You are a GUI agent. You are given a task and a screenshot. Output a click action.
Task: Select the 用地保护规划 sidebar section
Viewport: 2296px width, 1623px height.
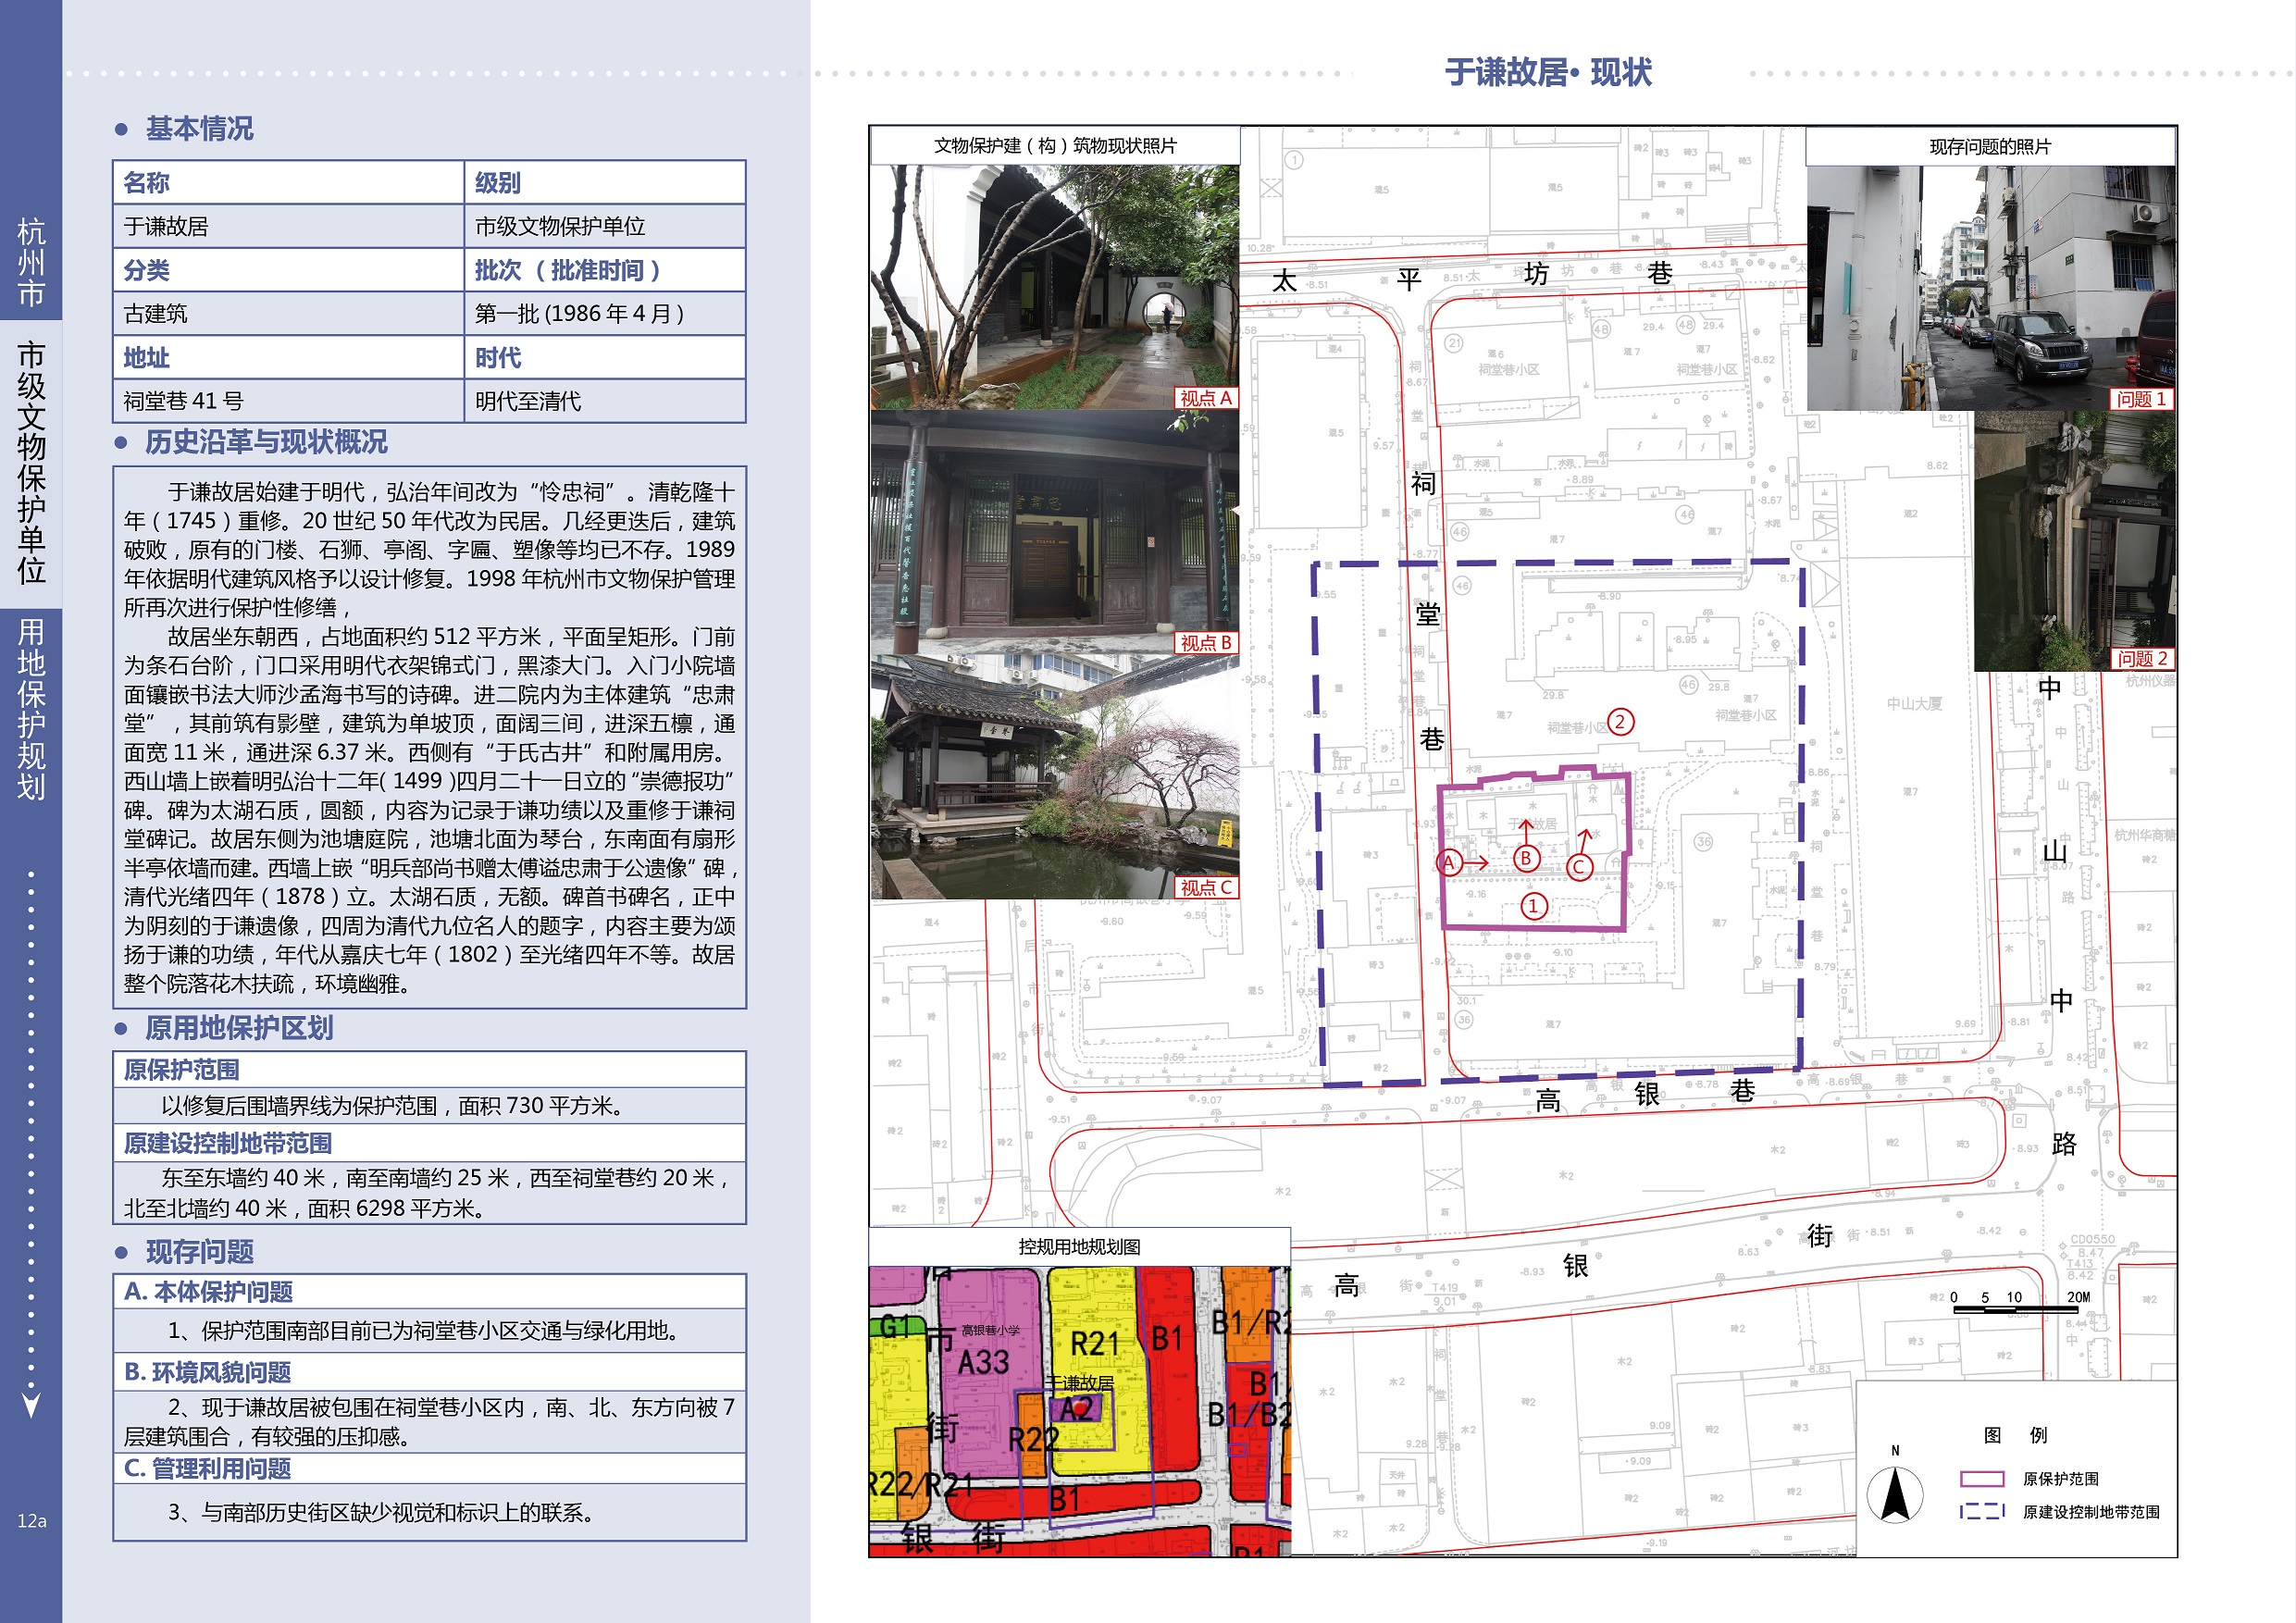31,708
